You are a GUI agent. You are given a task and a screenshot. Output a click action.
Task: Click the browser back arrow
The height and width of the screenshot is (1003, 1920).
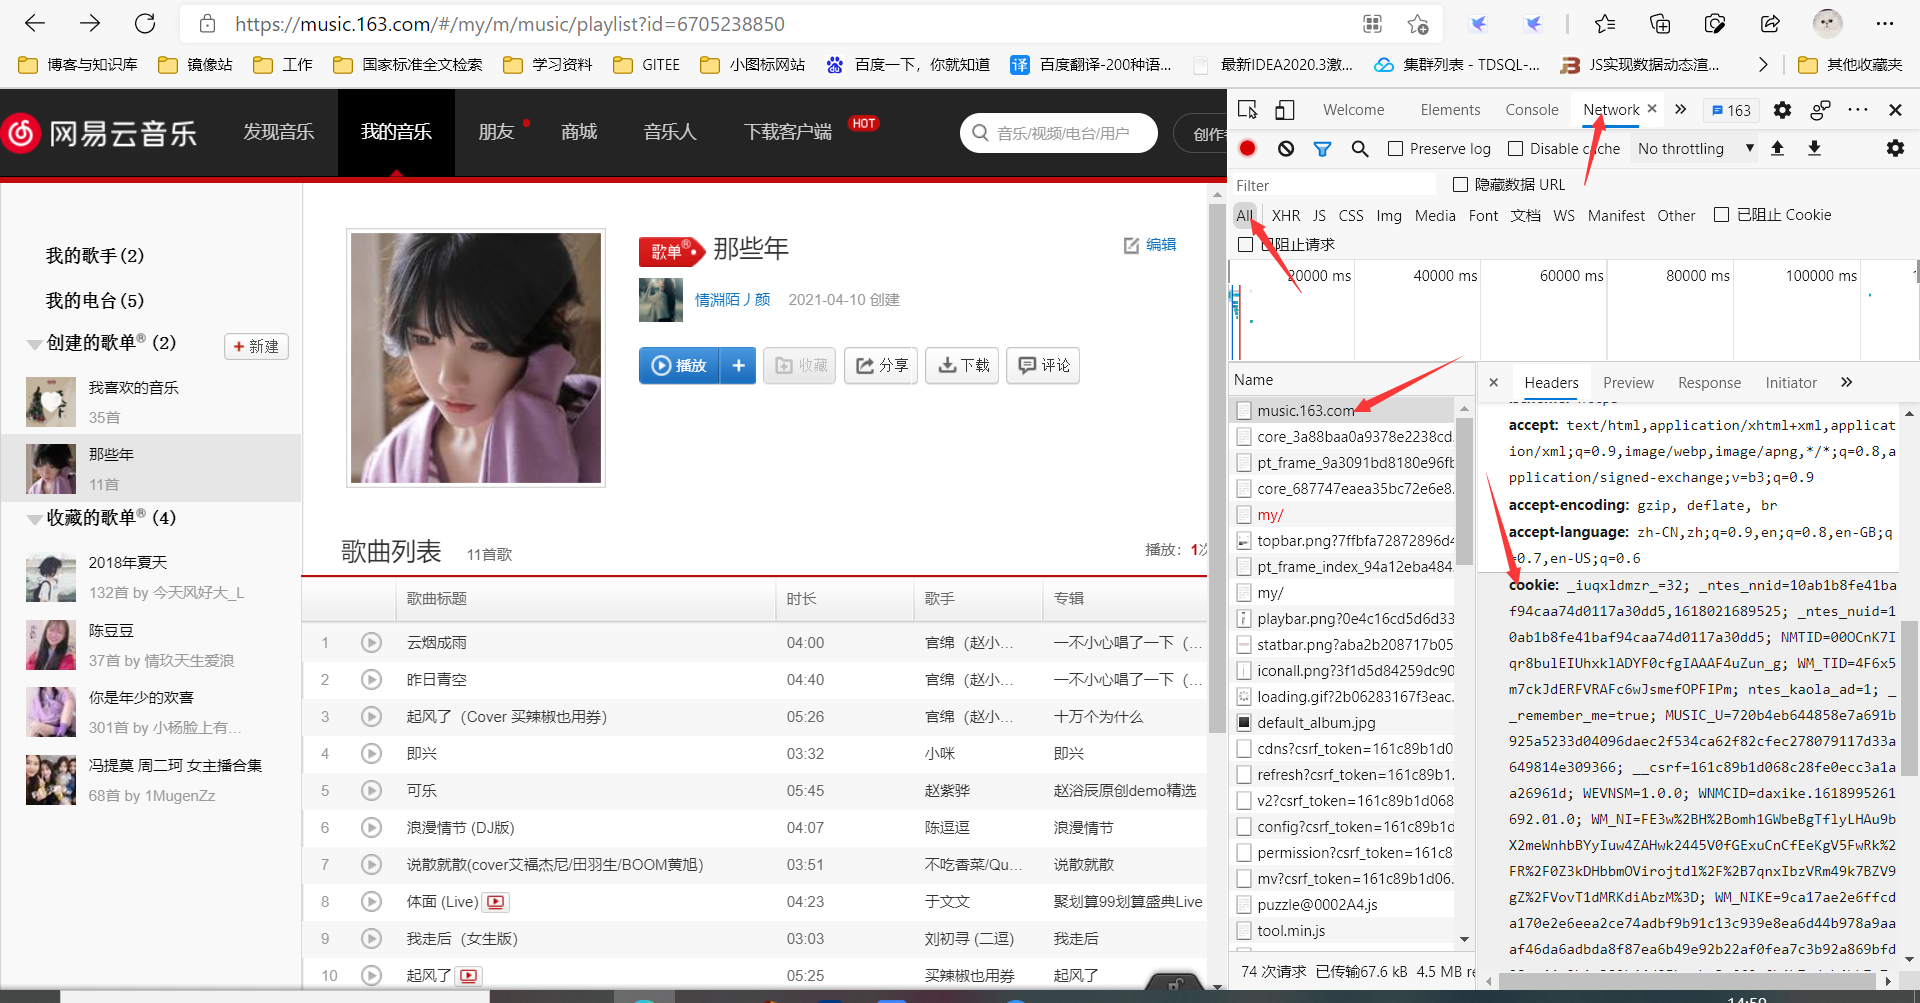click(35, 23)
